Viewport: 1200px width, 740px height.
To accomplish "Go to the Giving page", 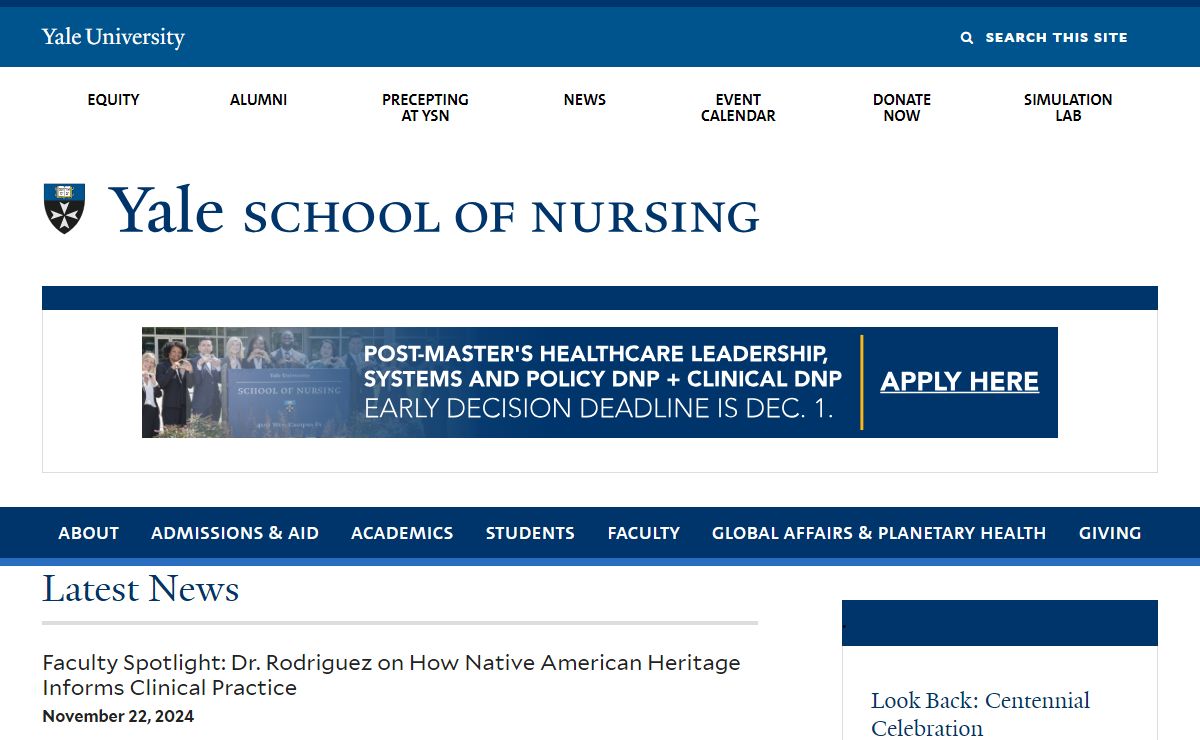I will click(x=1110, y=533).
